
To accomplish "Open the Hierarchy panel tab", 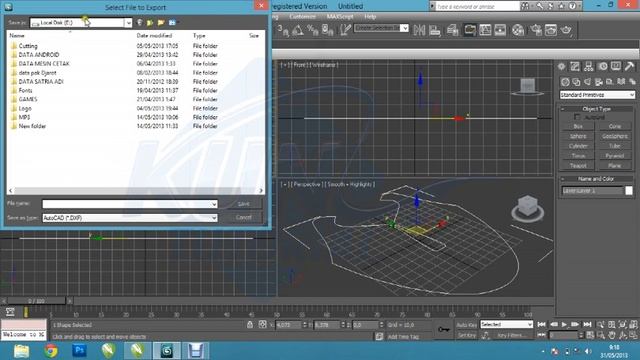I will [x=589, y=67].
